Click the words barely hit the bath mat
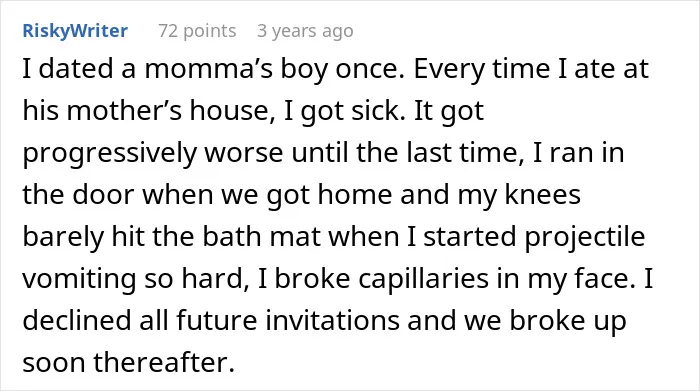The height and width of the screenshot is (391, 700). 171,236
